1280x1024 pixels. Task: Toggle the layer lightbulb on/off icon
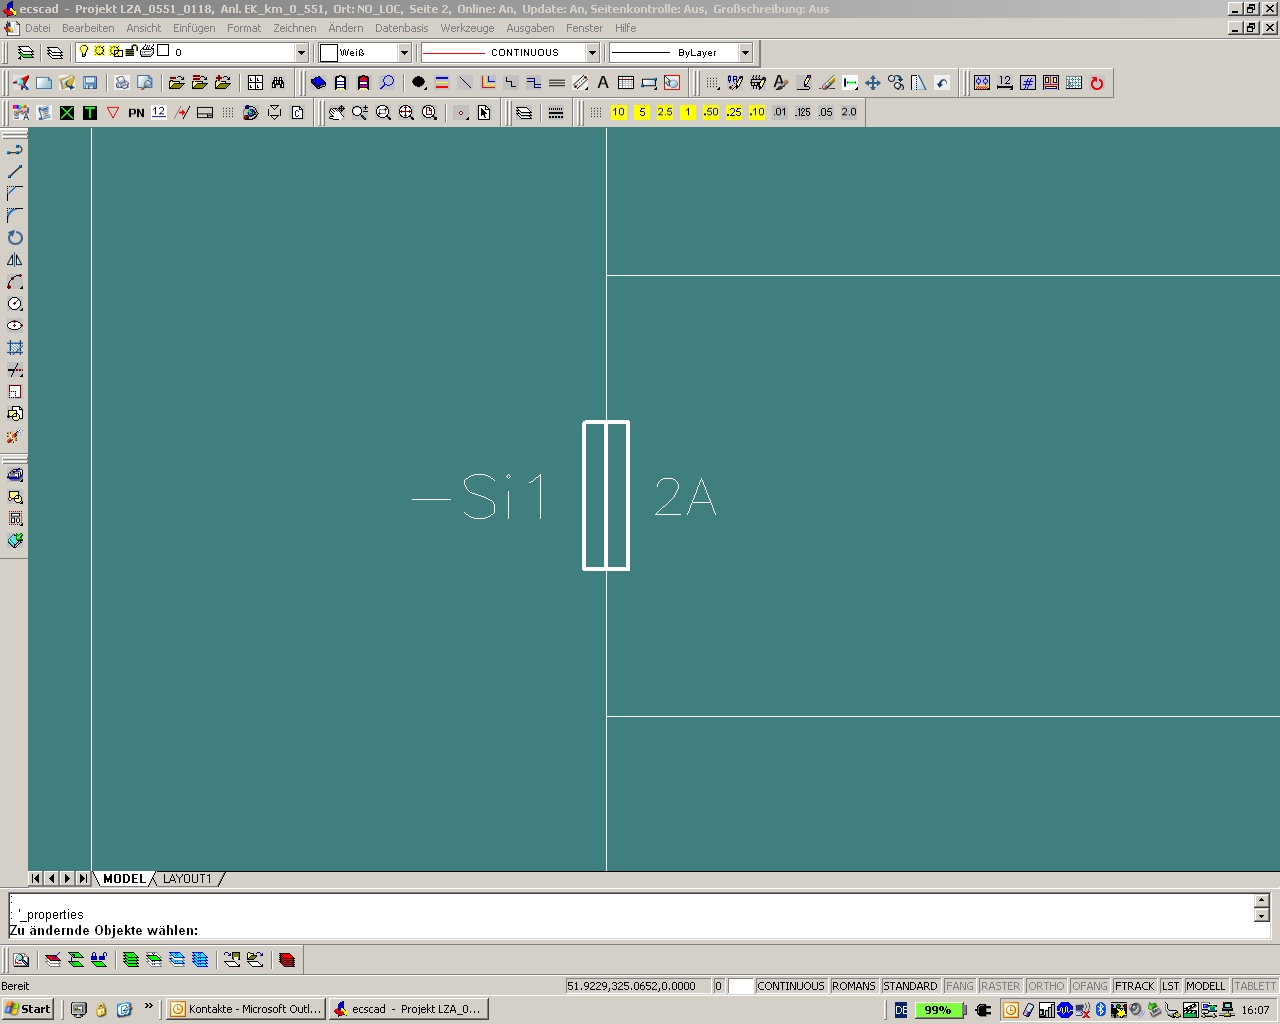pyautogui.click(x=84, y=51)
